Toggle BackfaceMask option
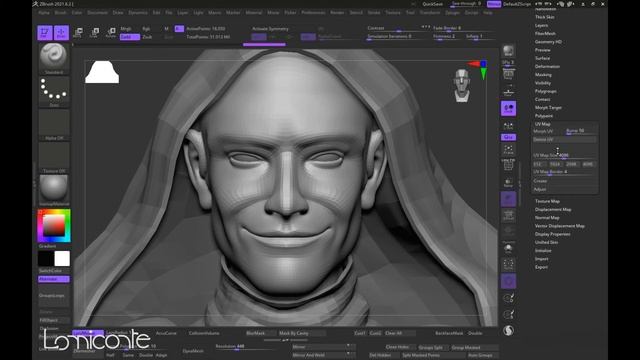Viewport: 640px width, 360px height. pos(449,333)
